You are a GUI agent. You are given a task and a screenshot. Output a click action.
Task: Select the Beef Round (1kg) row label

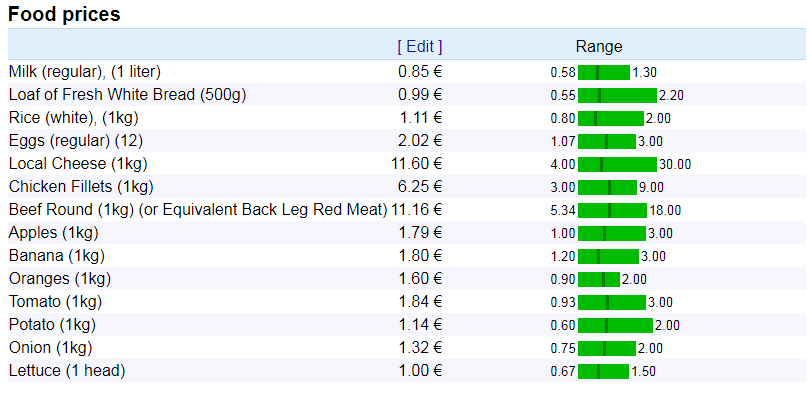[198, 210]
